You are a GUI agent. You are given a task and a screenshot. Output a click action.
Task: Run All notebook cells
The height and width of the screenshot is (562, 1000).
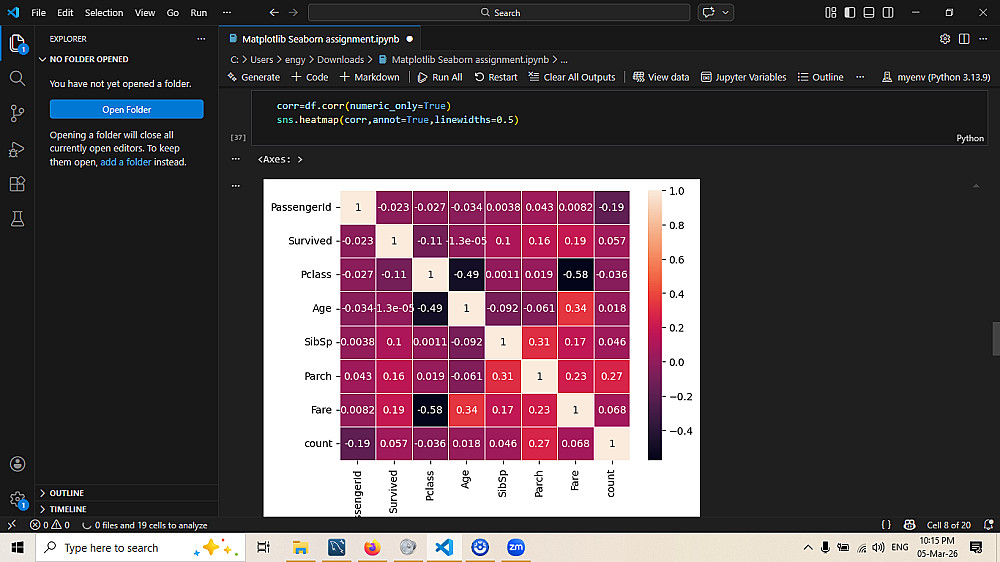[x=439, y=77]
